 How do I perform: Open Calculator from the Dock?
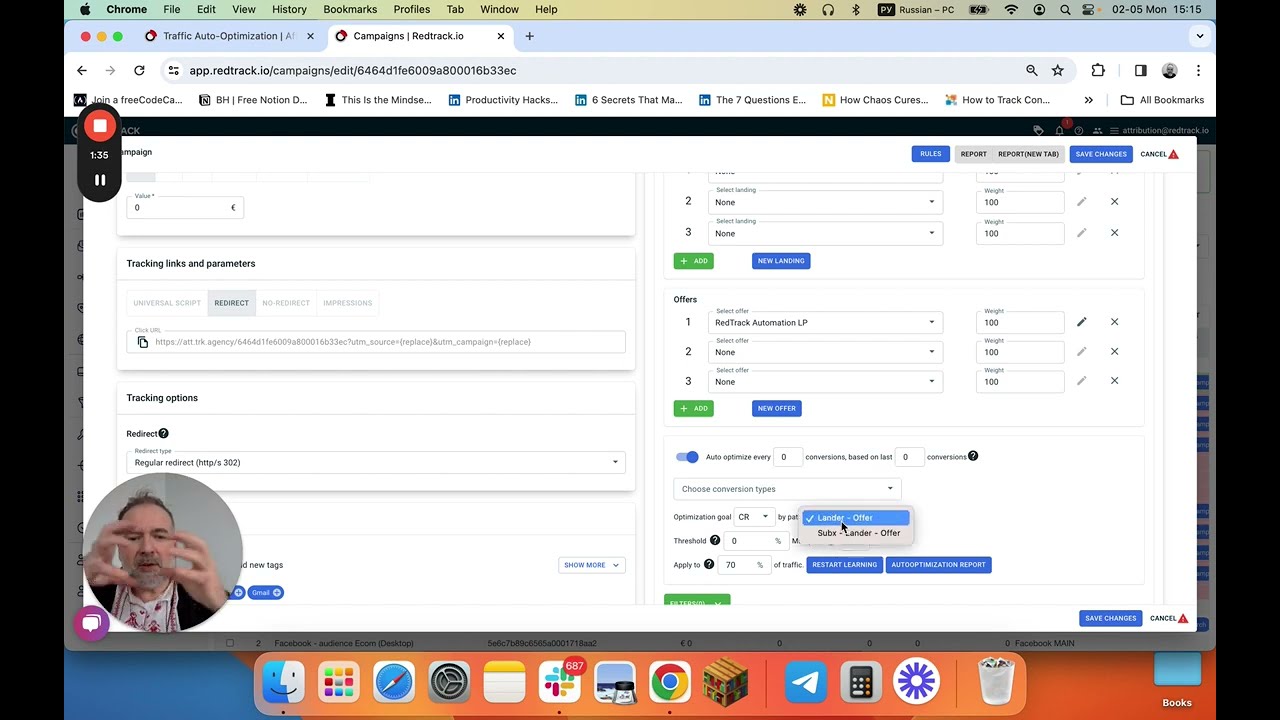tap(861, 682)
